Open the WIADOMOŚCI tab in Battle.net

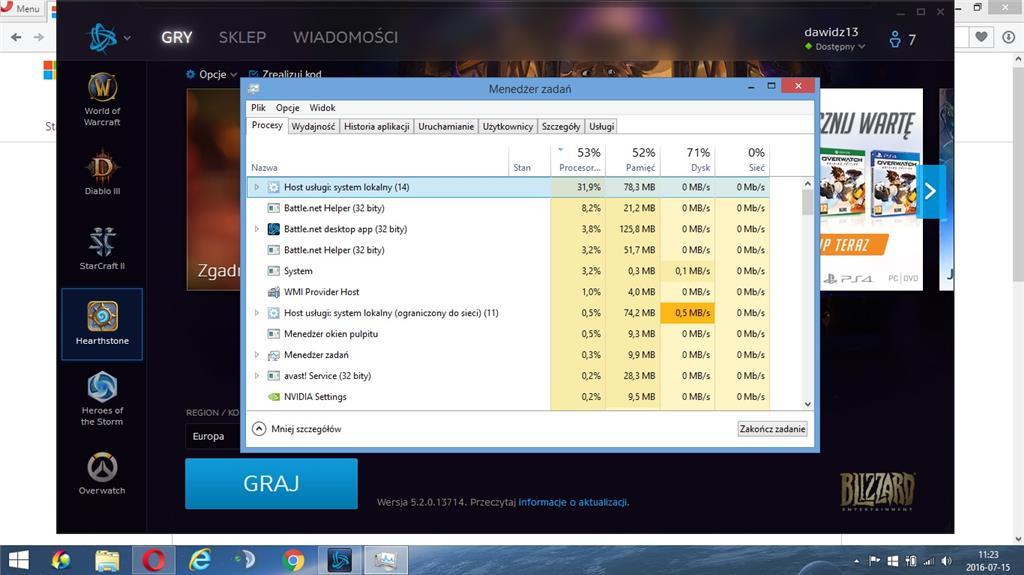tap(345, 37)
